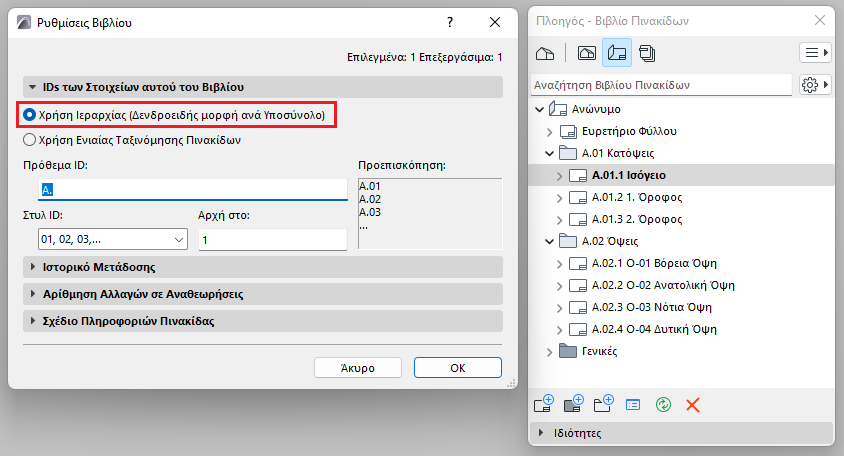Expand Γενικές folder chevron
The image size is (844, 456).
point(550,352)
